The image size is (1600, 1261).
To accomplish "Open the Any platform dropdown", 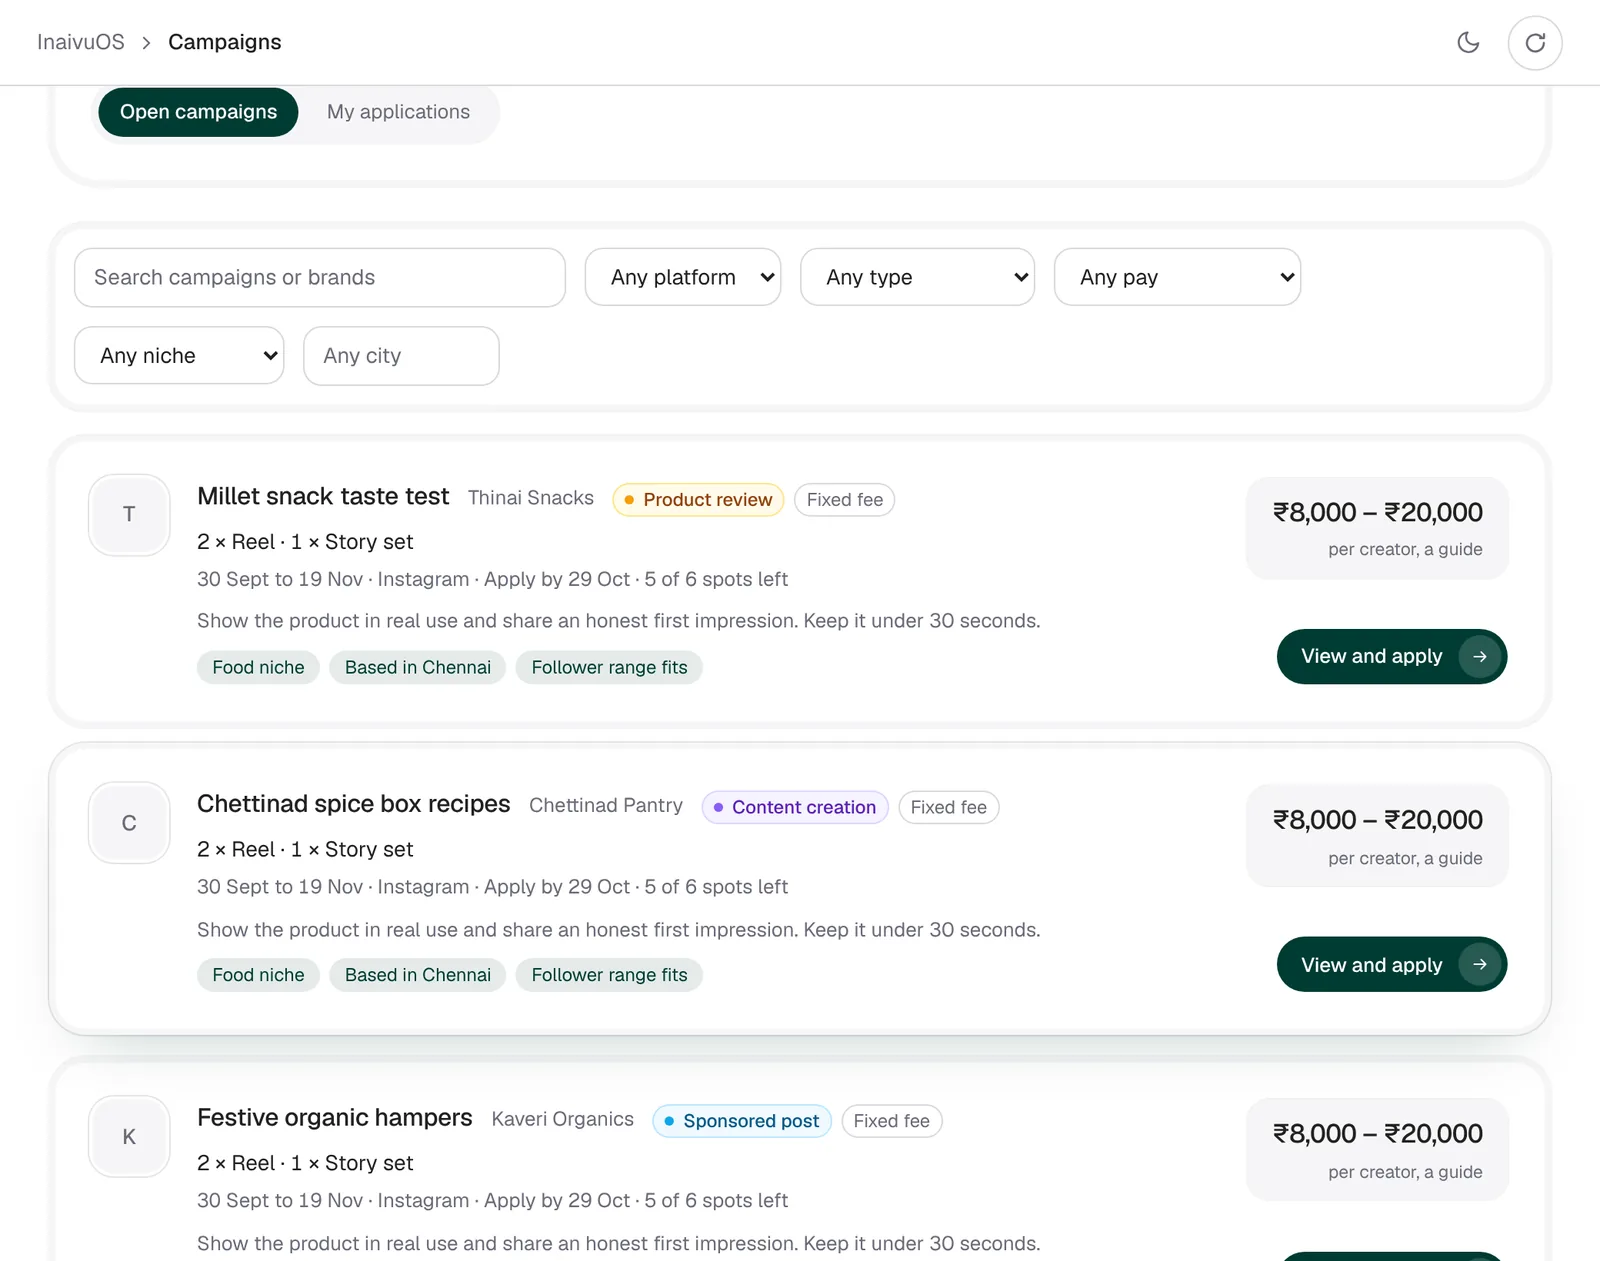I will [x=683, y=277].
